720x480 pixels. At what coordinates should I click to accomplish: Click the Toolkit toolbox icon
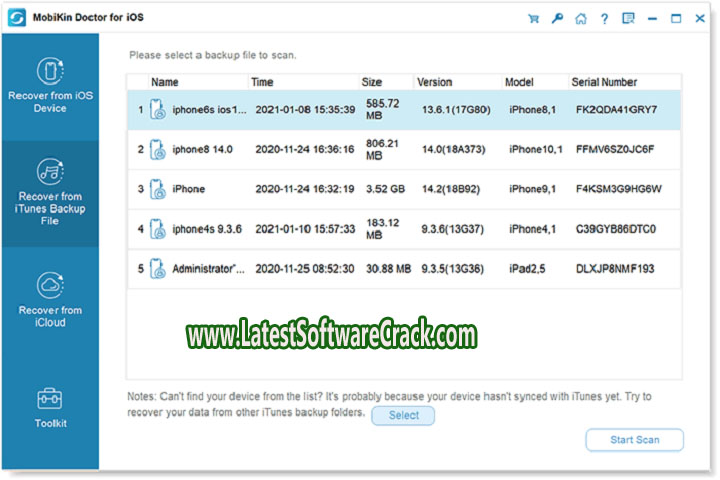click(x=50, y=399)
